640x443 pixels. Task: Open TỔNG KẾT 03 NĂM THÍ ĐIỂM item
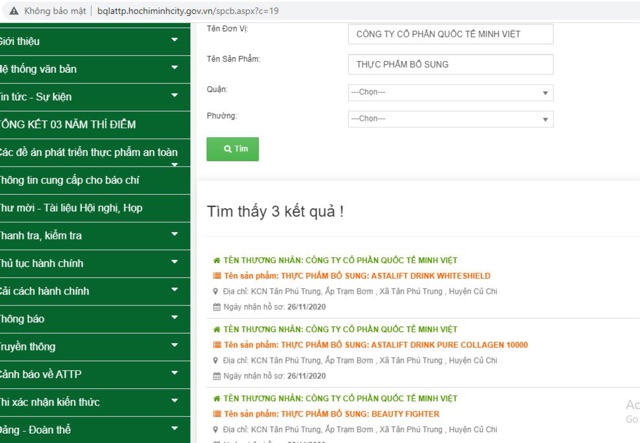point(68,125)
